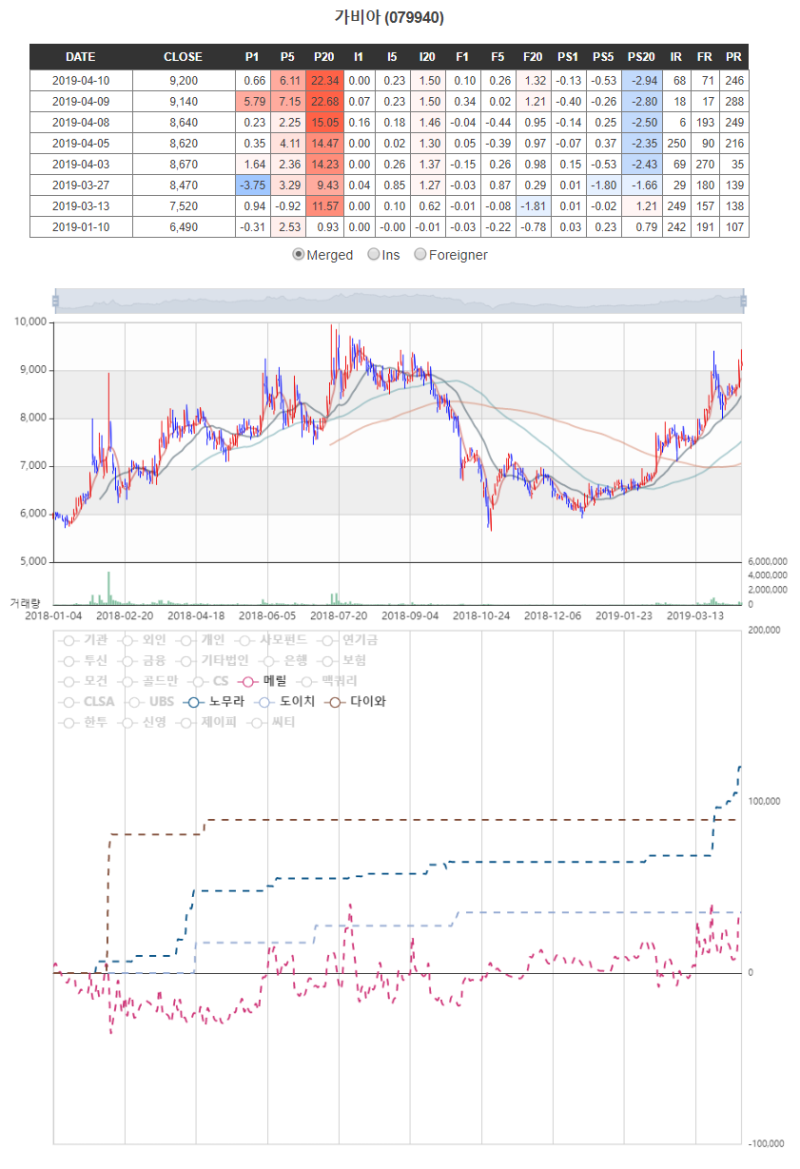The width and height of the screenshot is (800, 1169).
Task: Toggle the 연기금 legend entry
Action: [347, 640]
